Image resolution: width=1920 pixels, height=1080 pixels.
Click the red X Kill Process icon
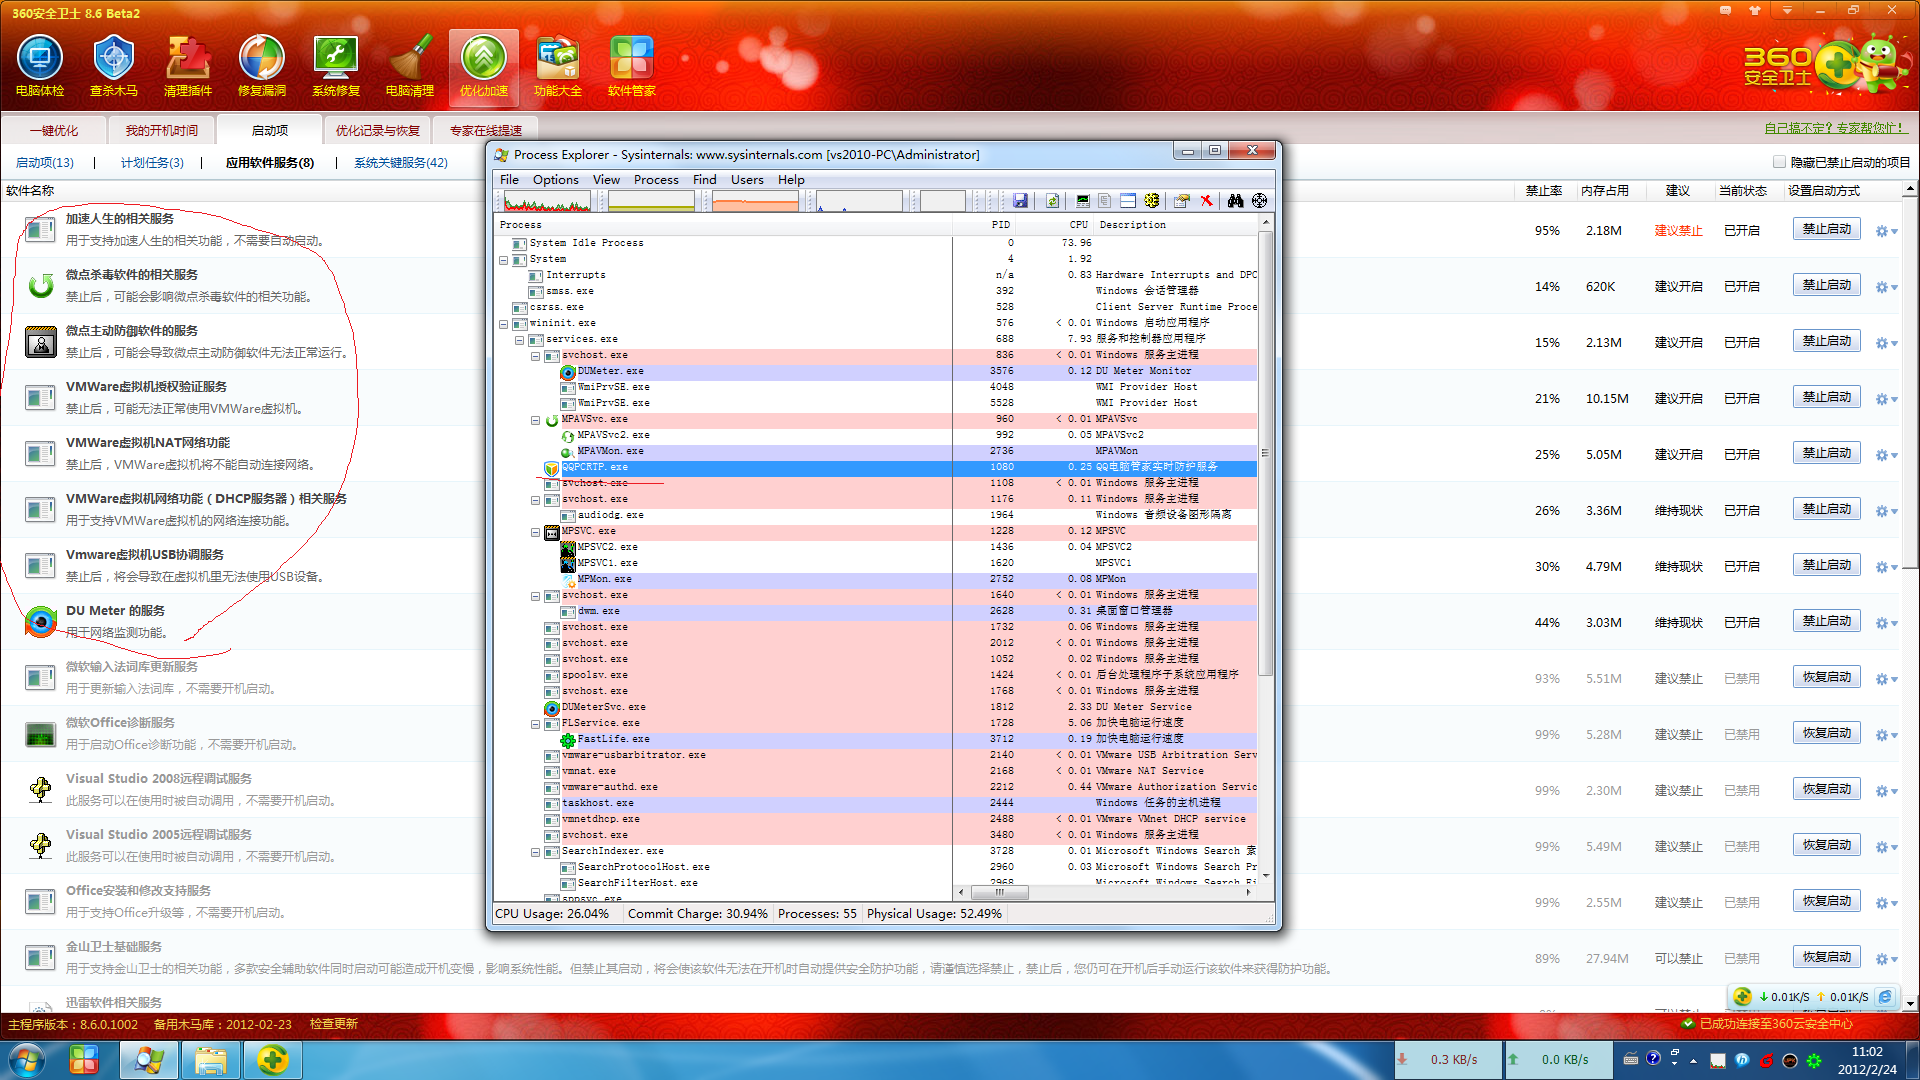click(x=1207, y=201)
